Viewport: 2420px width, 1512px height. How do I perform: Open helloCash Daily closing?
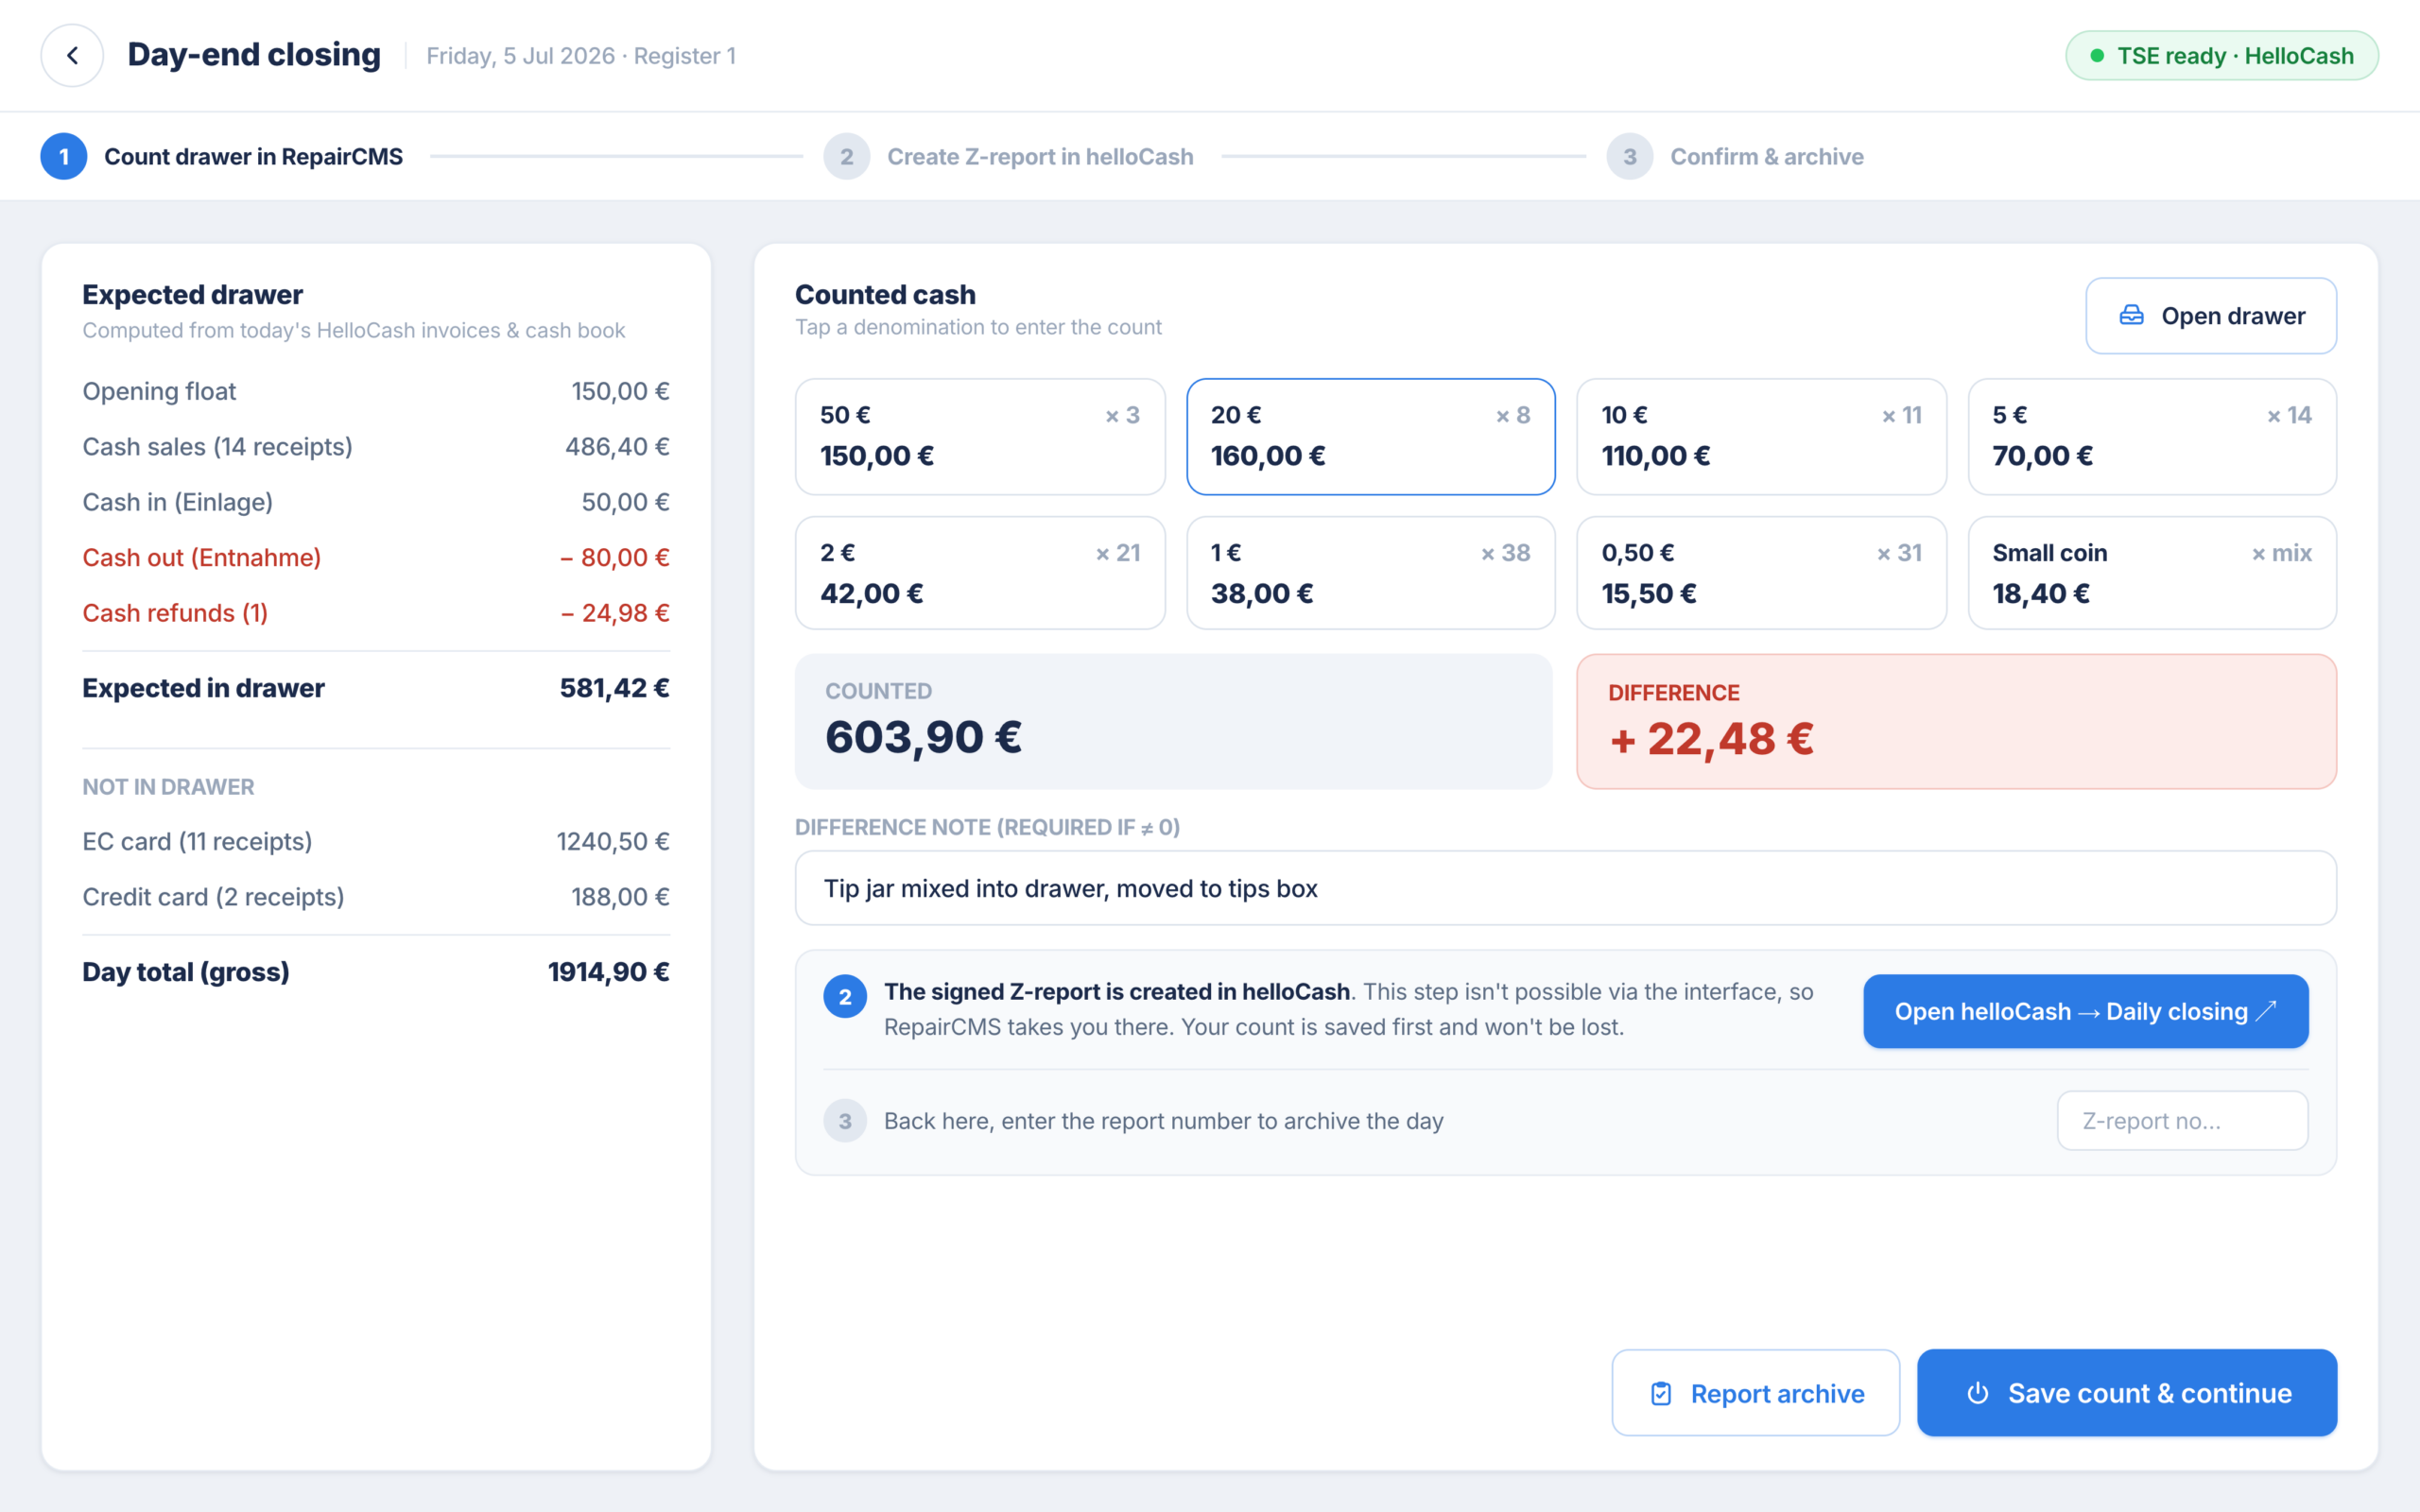pyautogui.click(x=2085, y=1011)
